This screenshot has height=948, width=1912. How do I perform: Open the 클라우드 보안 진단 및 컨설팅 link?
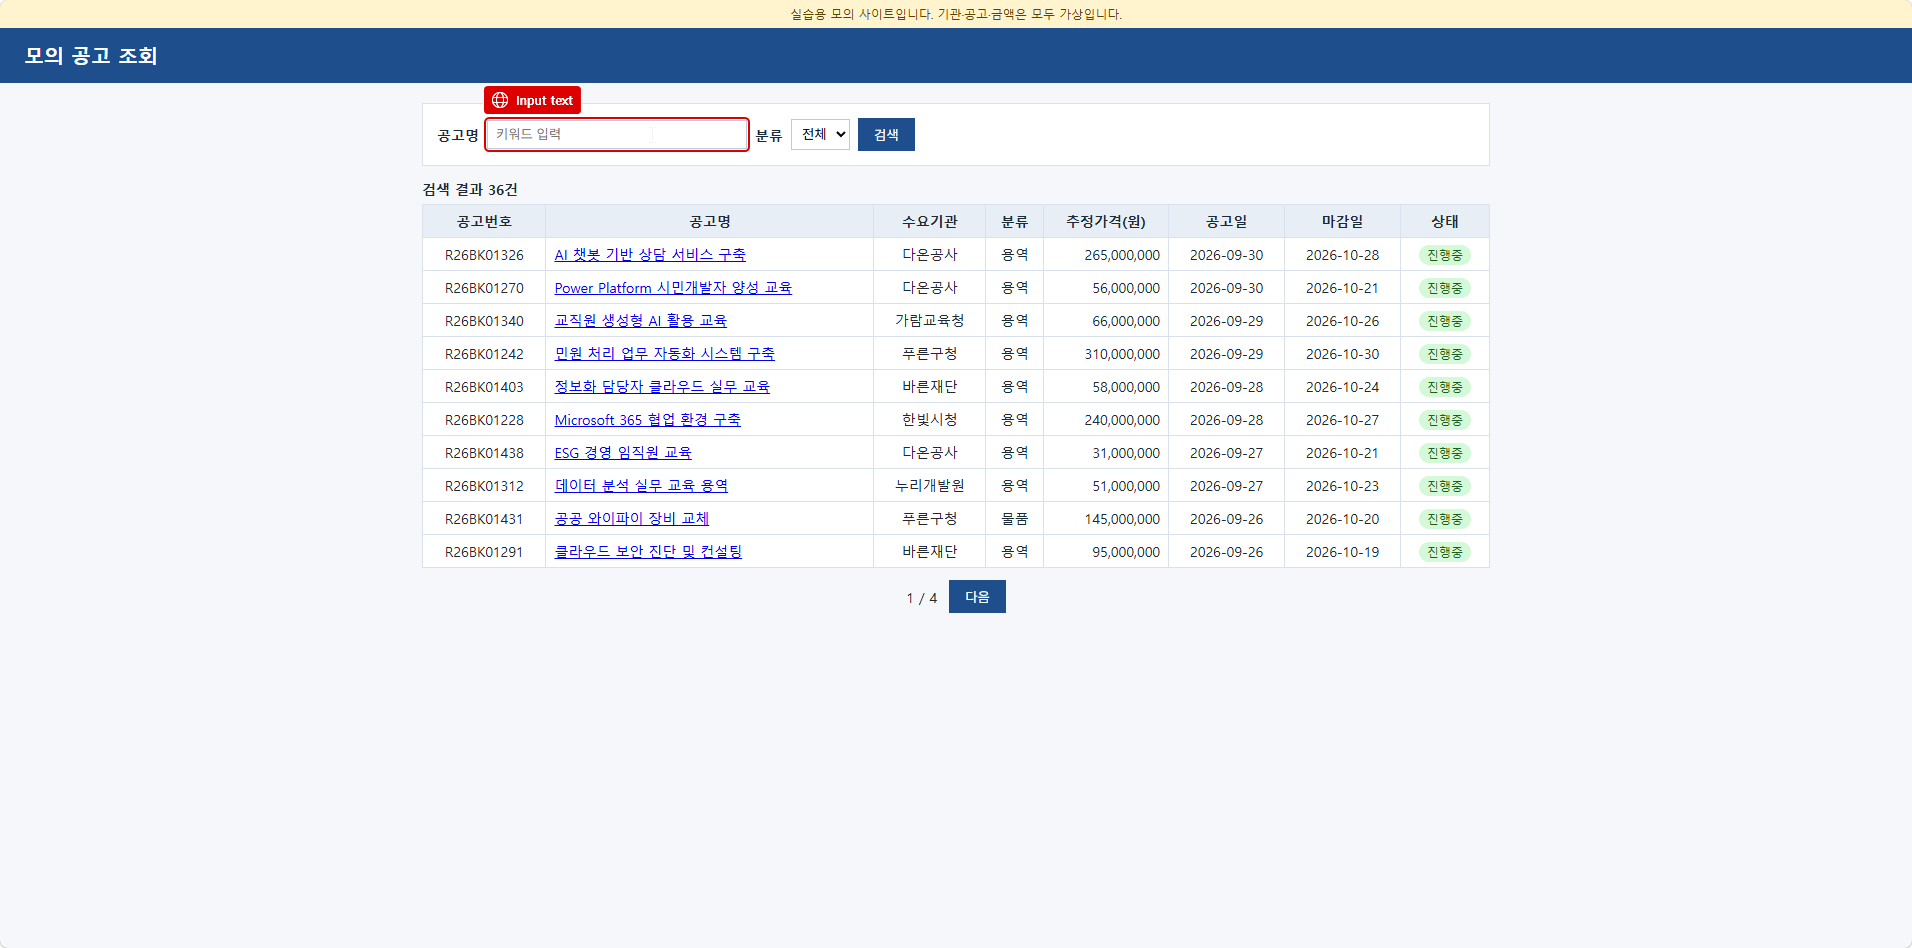pyautogui.click(x=648, y=552)
